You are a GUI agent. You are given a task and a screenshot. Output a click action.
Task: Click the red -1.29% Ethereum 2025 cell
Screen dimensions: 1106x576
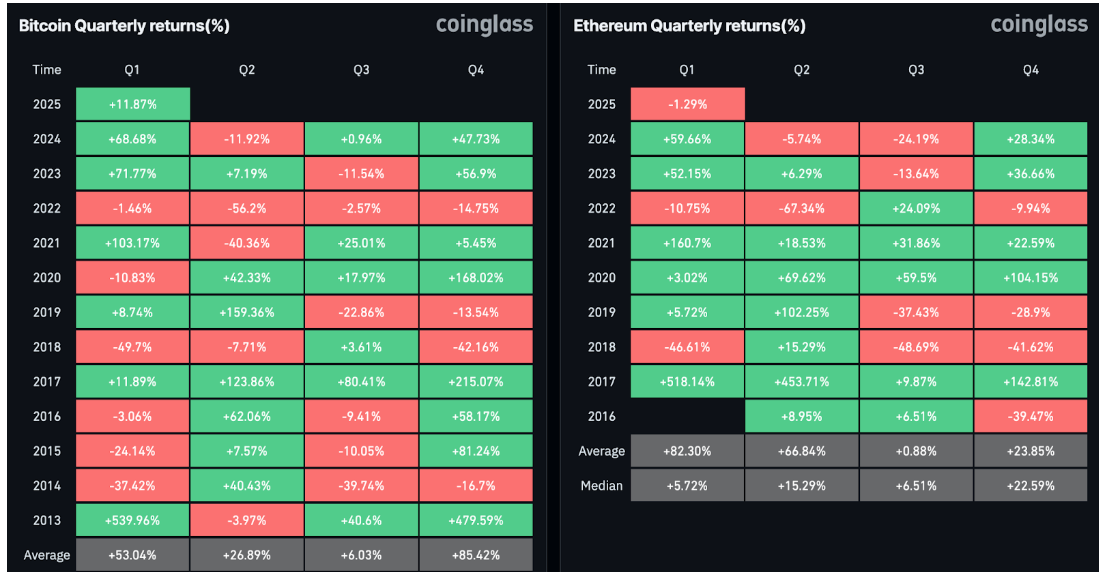pyautogui.click(x=687, y=105)
